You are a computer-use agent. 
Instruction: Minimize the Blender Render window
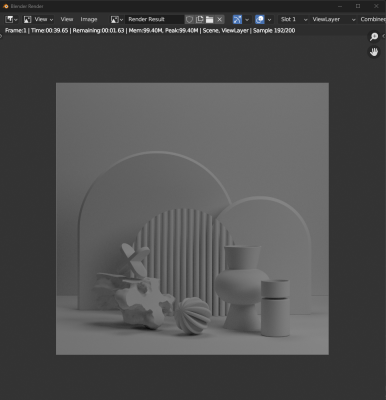click(x=340, y=6)
